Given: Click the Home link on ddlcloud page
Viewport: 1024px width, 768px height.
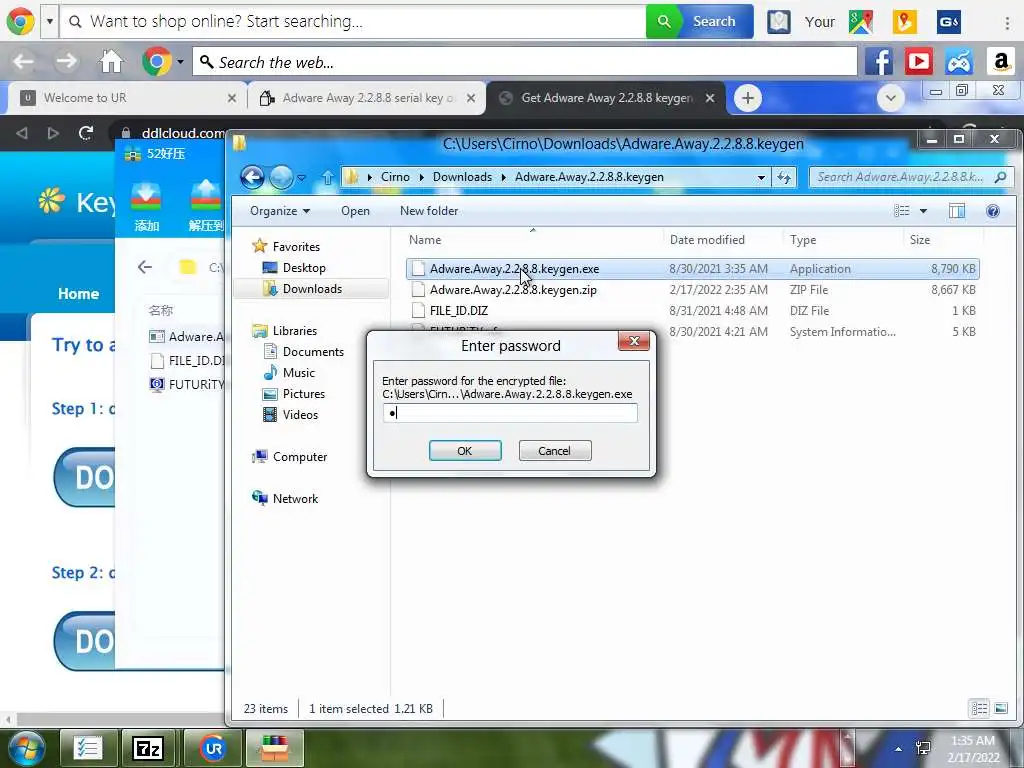Looking at the screenshot, I should coord(78,294).
